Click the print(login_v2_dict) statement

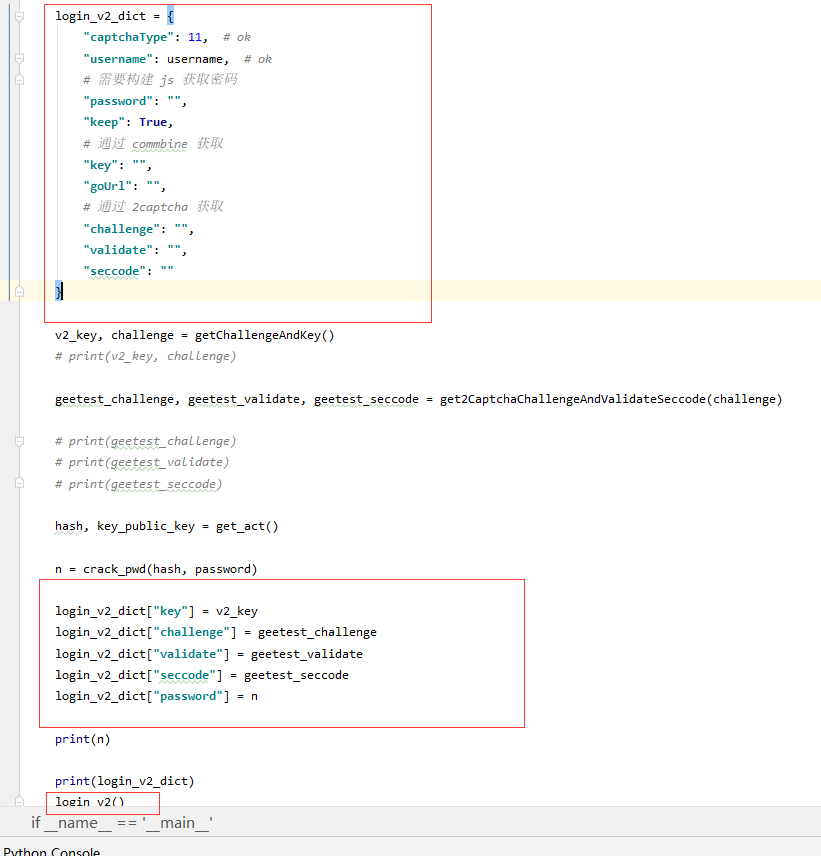[x=124, y=781]
